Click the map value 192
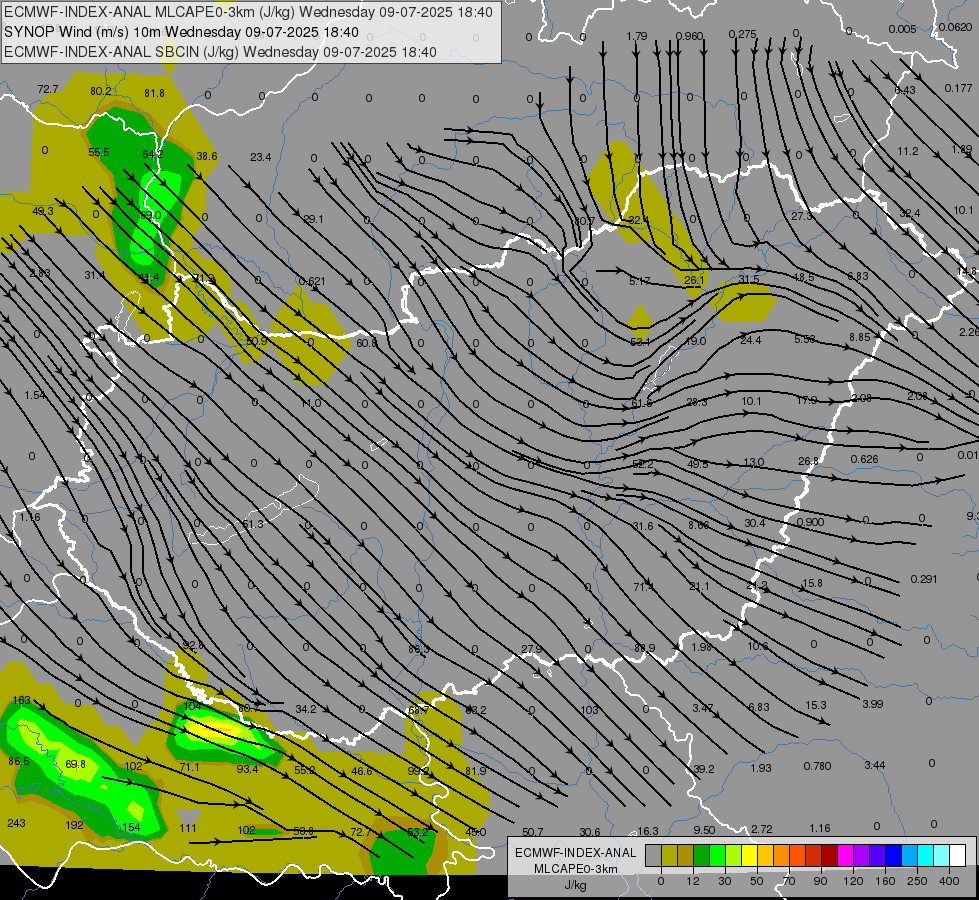The width and height of the screenshot is (979, 900). point(74,825)
